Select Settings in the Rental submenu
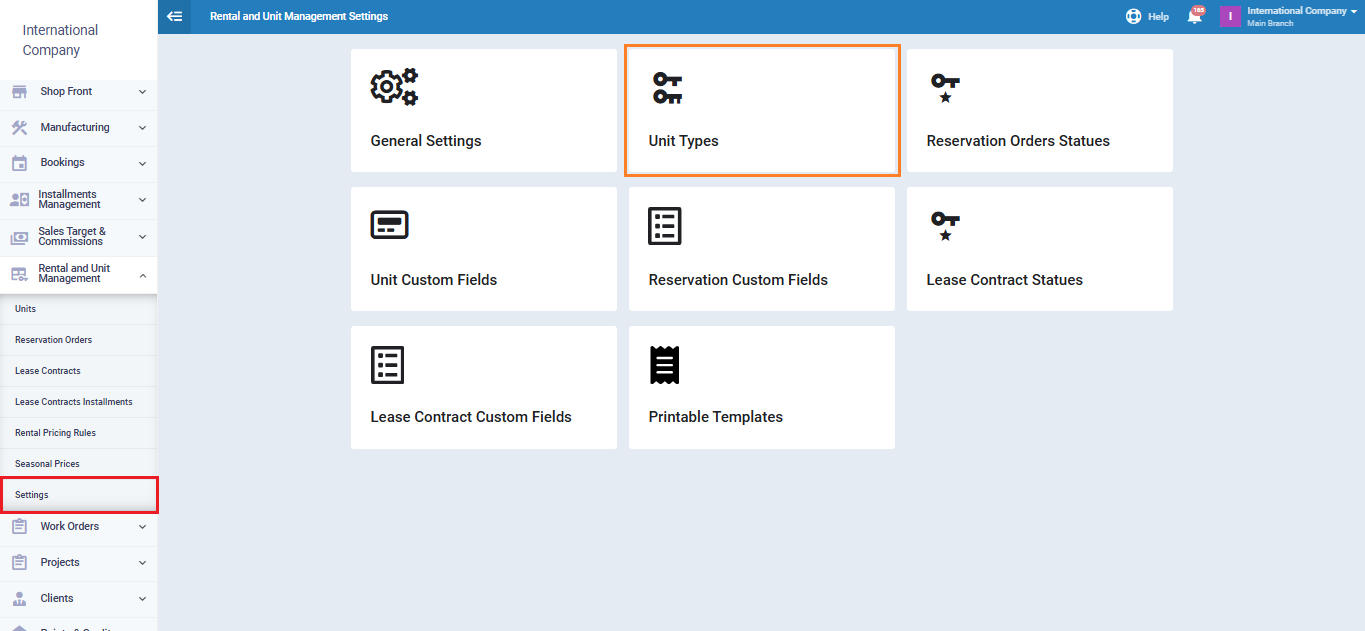The width and height of the screenshot is (1365, 631). [x=32, y=495]
